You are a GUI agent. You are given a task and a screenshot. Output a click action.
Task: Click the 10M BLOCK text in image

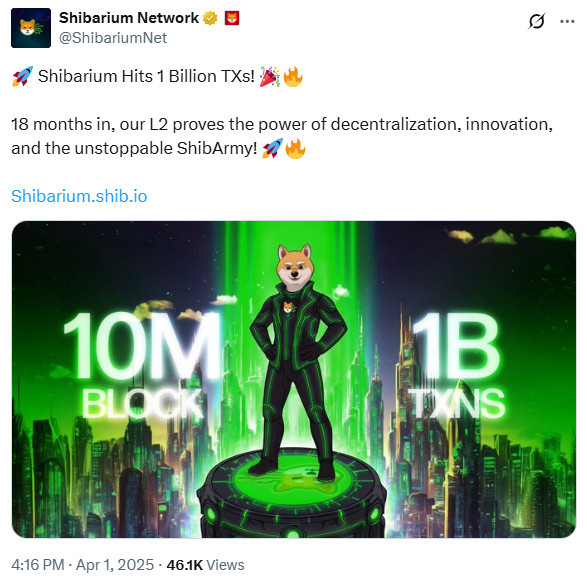click(x=142, y=365)
